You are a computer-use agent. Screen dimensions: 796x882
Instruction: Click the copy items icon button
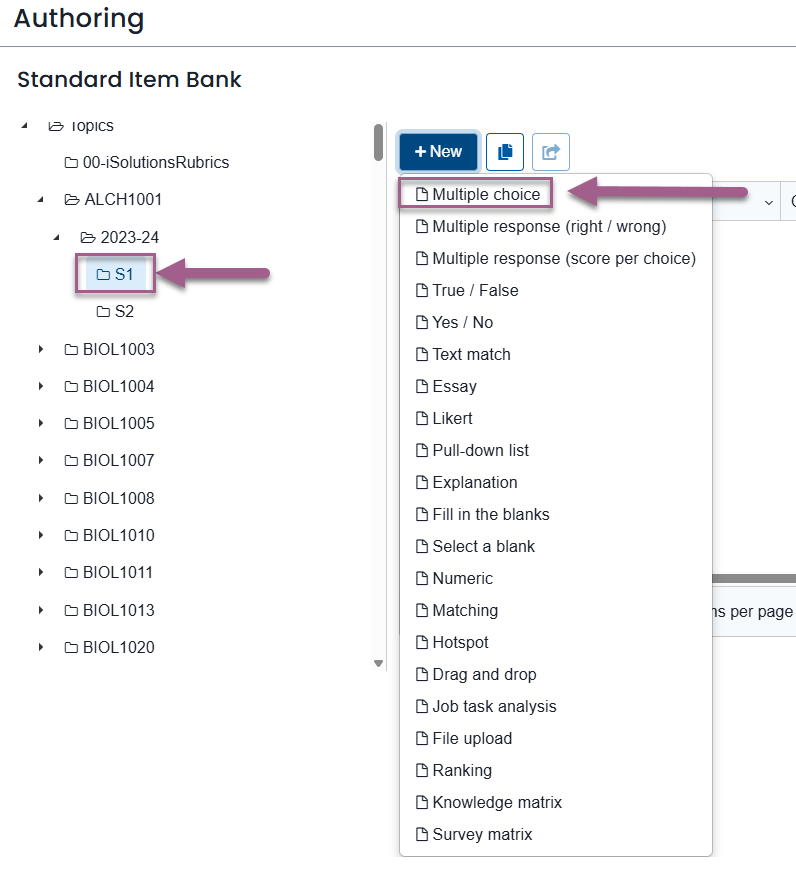505,152
